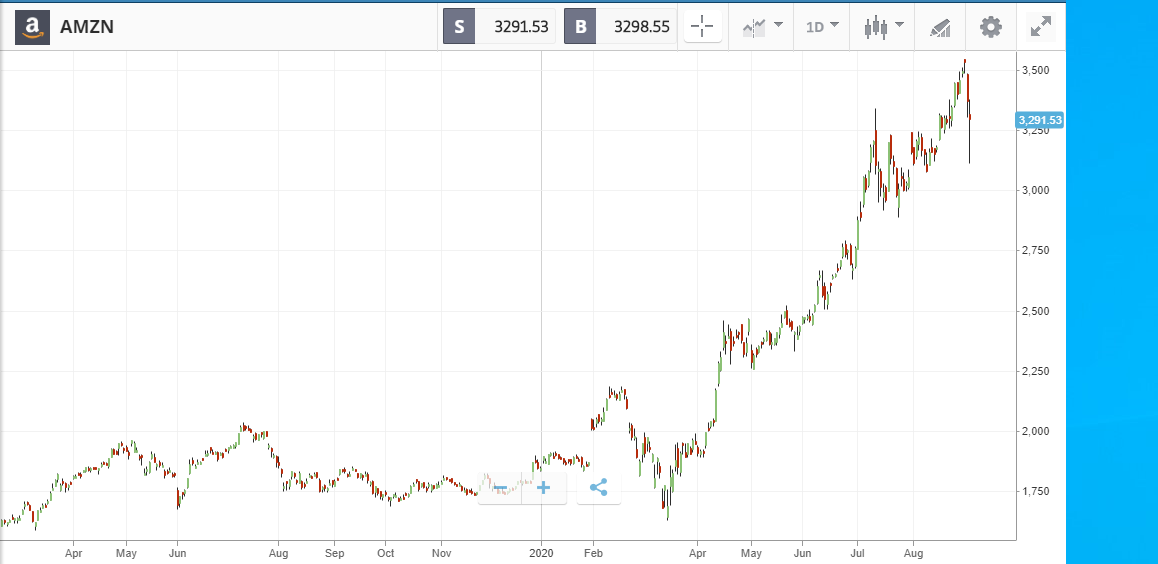Viewport: 1158px width, 564px height.
Task: Open the candlestick chart type dropdown
Action: click(x=883, y=27)
